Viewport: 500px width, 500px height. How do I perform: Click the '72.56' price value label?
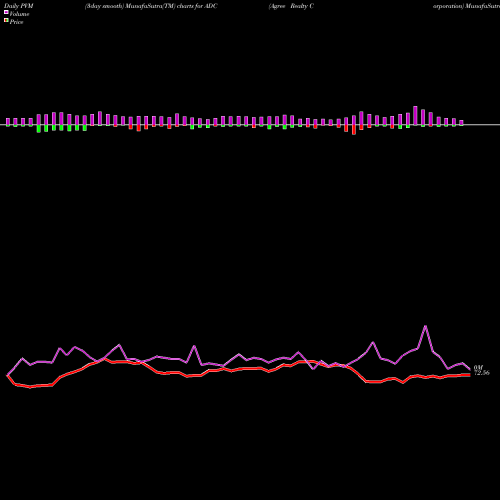coord(482,373)
